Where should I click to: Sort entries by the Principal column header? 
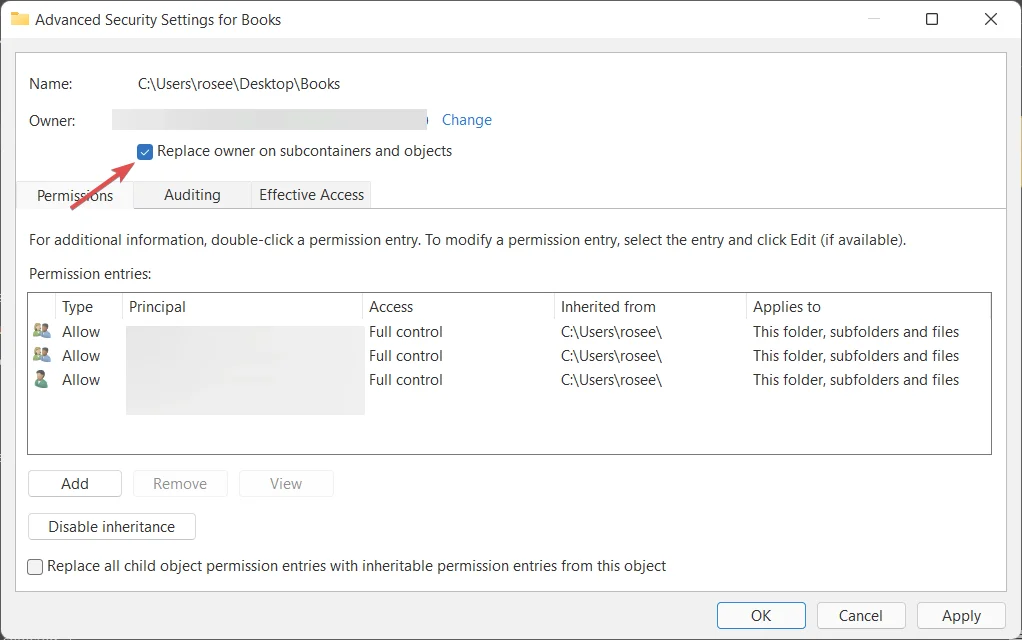click(x=157, y=307)
